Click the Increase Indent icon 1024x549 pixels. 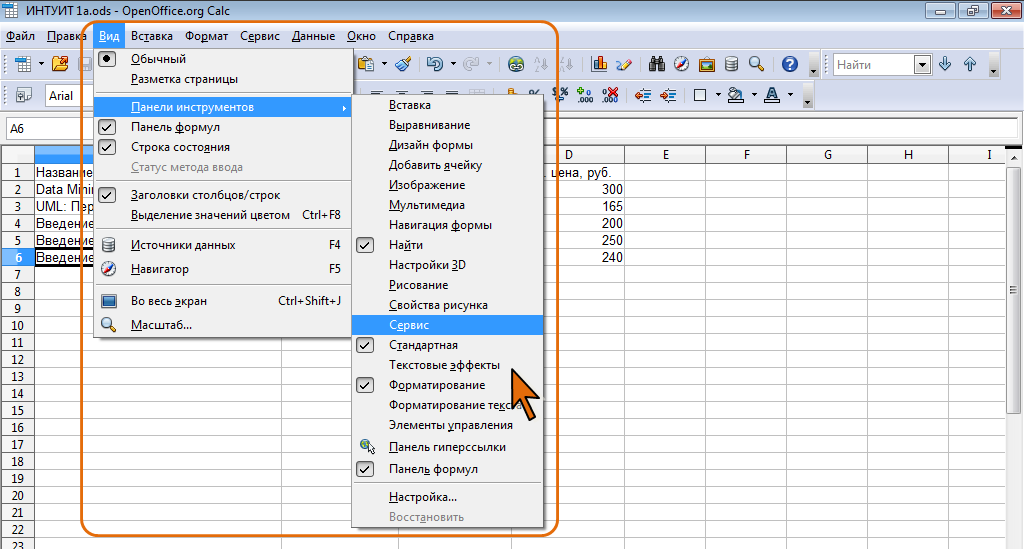668,95
